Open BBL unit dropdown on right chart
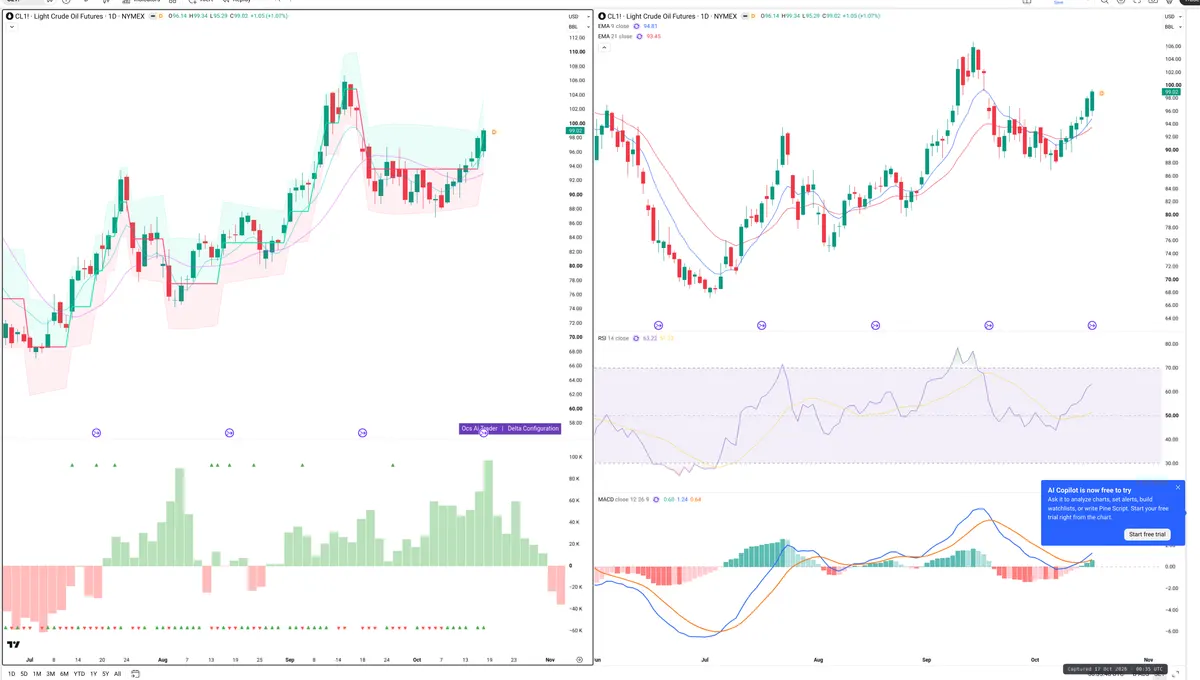The height and width of the screenshot is (680, 1200). pos(1171,26)
